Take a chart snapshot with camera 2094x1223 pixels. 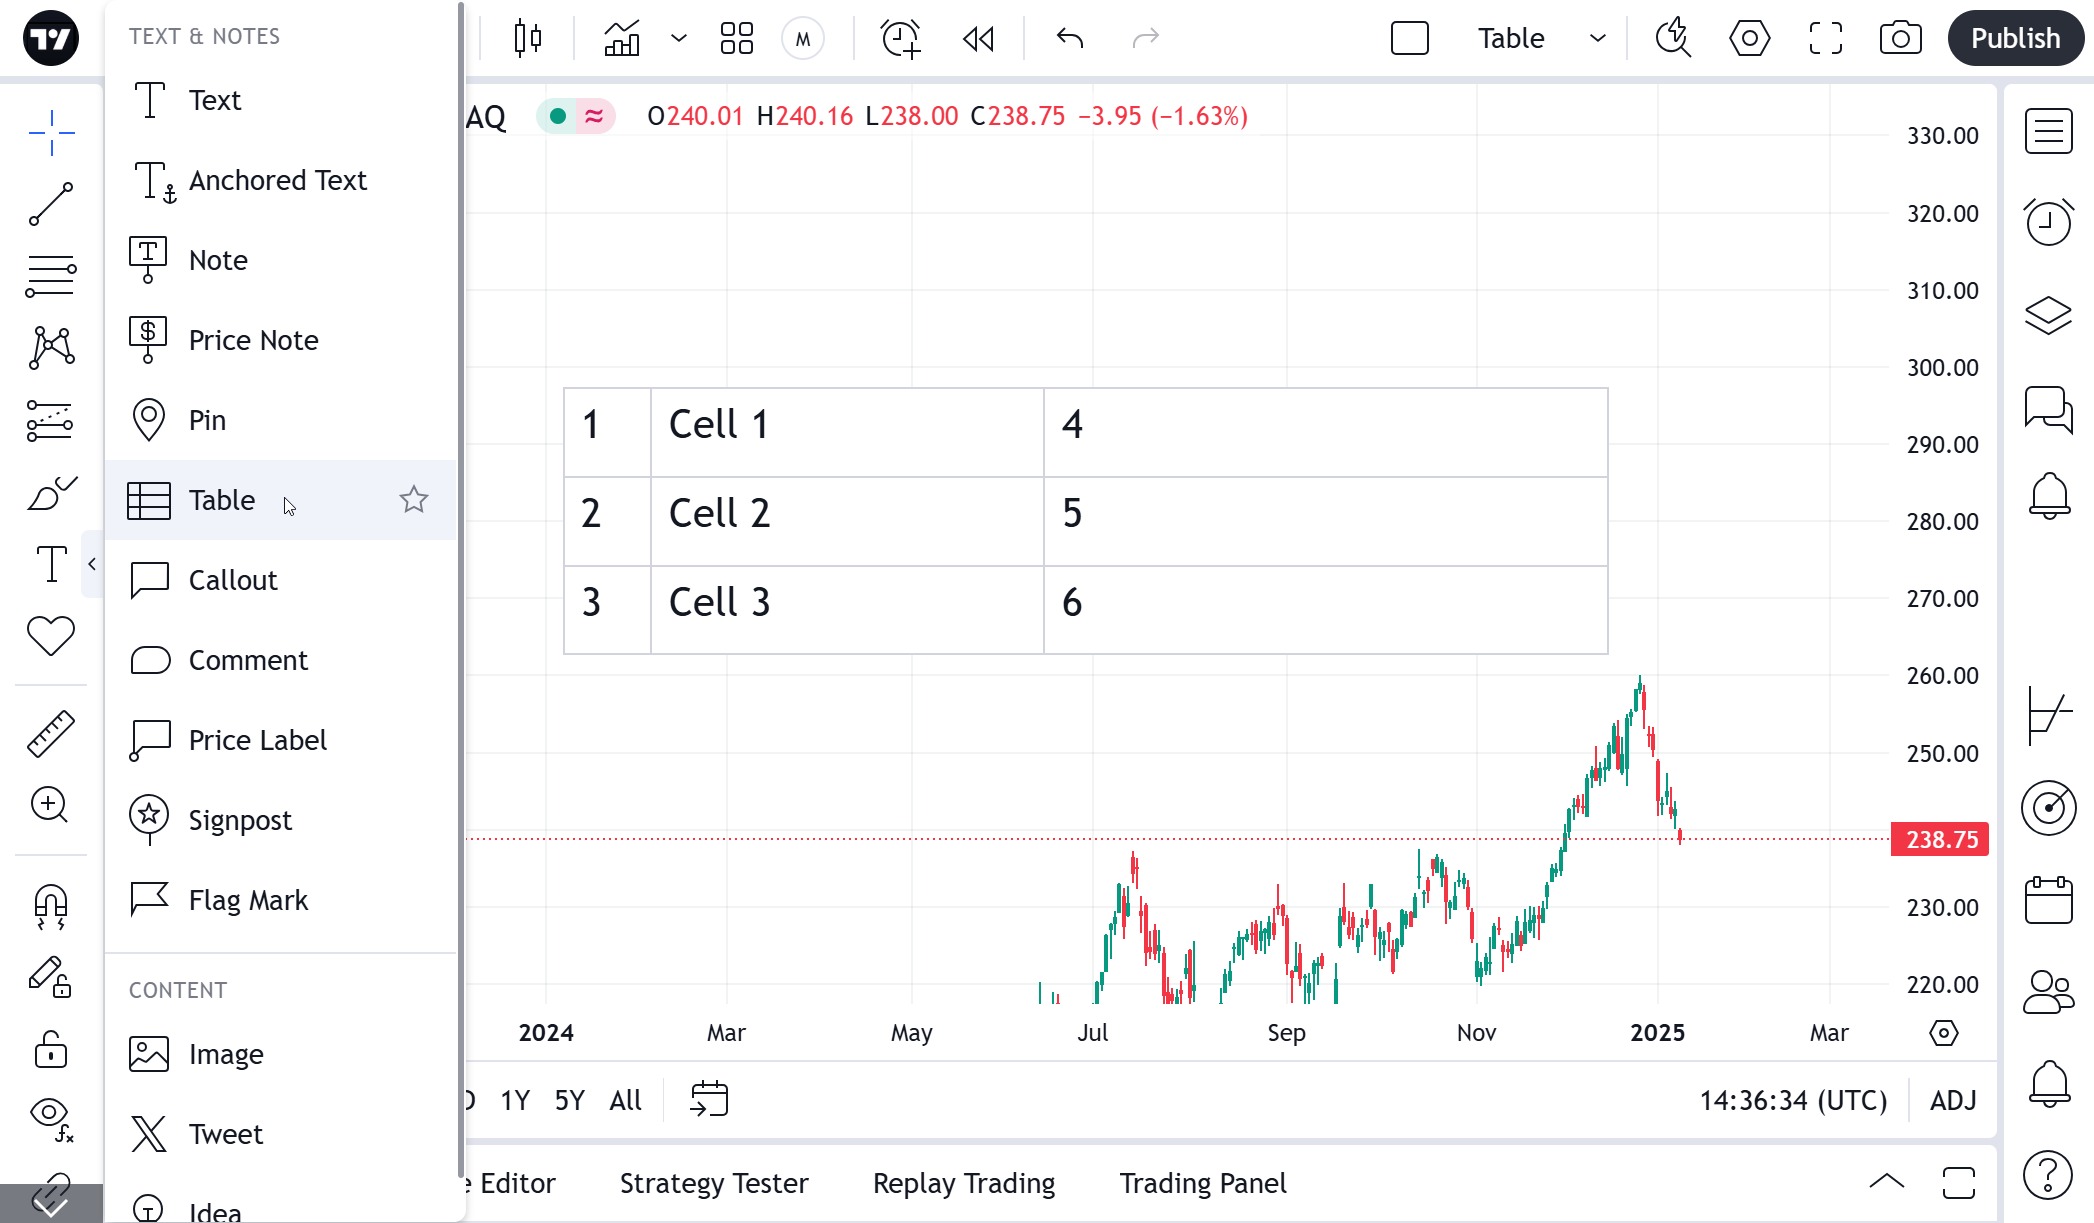point(1900,38)
